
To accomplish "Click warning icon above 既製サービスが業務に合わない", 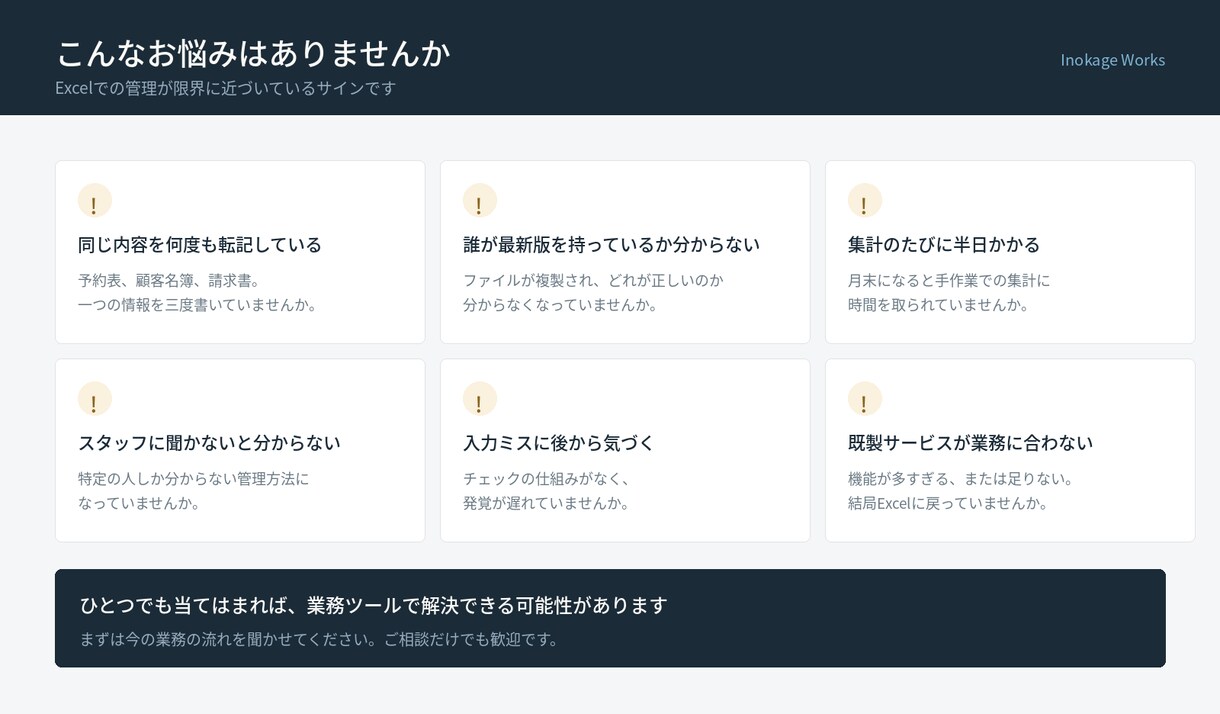I will point(864,398).
